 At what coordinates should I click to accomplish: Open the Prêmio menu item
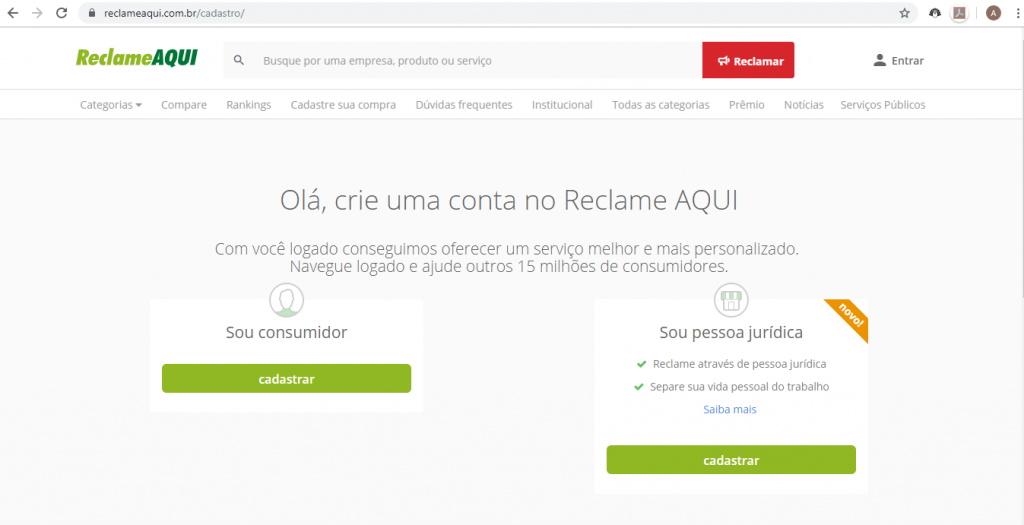coord(747,104)
